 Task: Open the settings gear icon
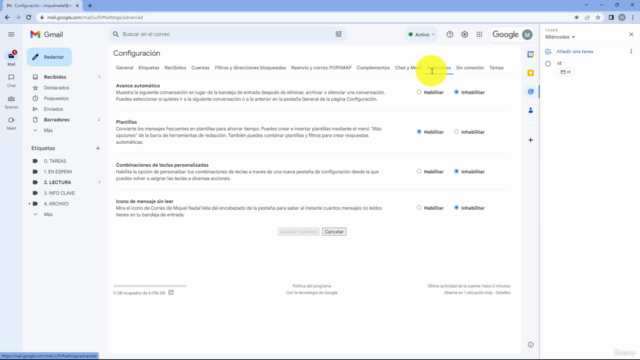pos(464,35)
